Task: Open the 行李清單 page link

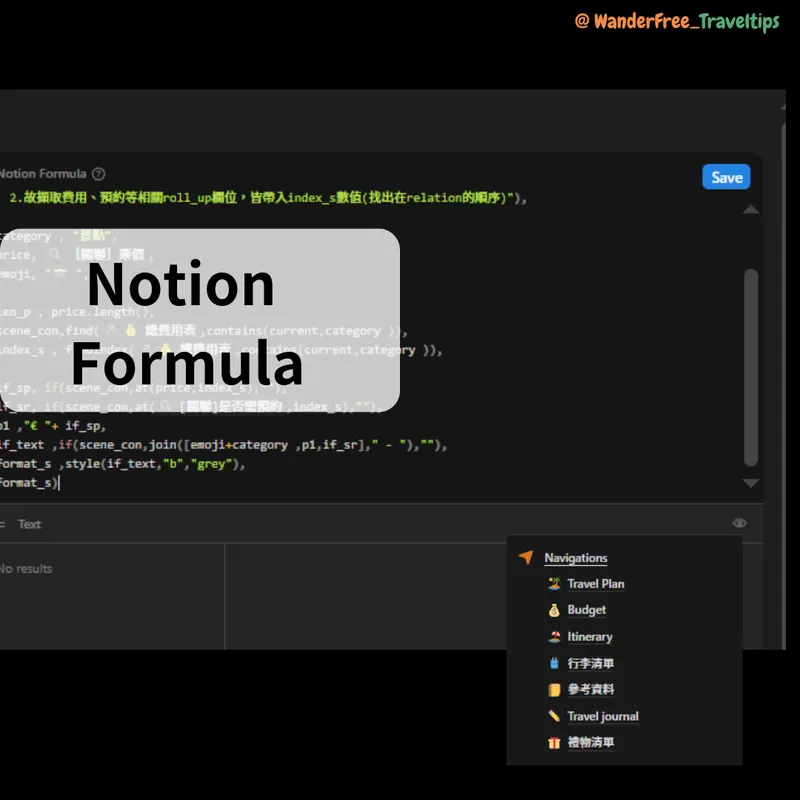Action: (590, 663)
